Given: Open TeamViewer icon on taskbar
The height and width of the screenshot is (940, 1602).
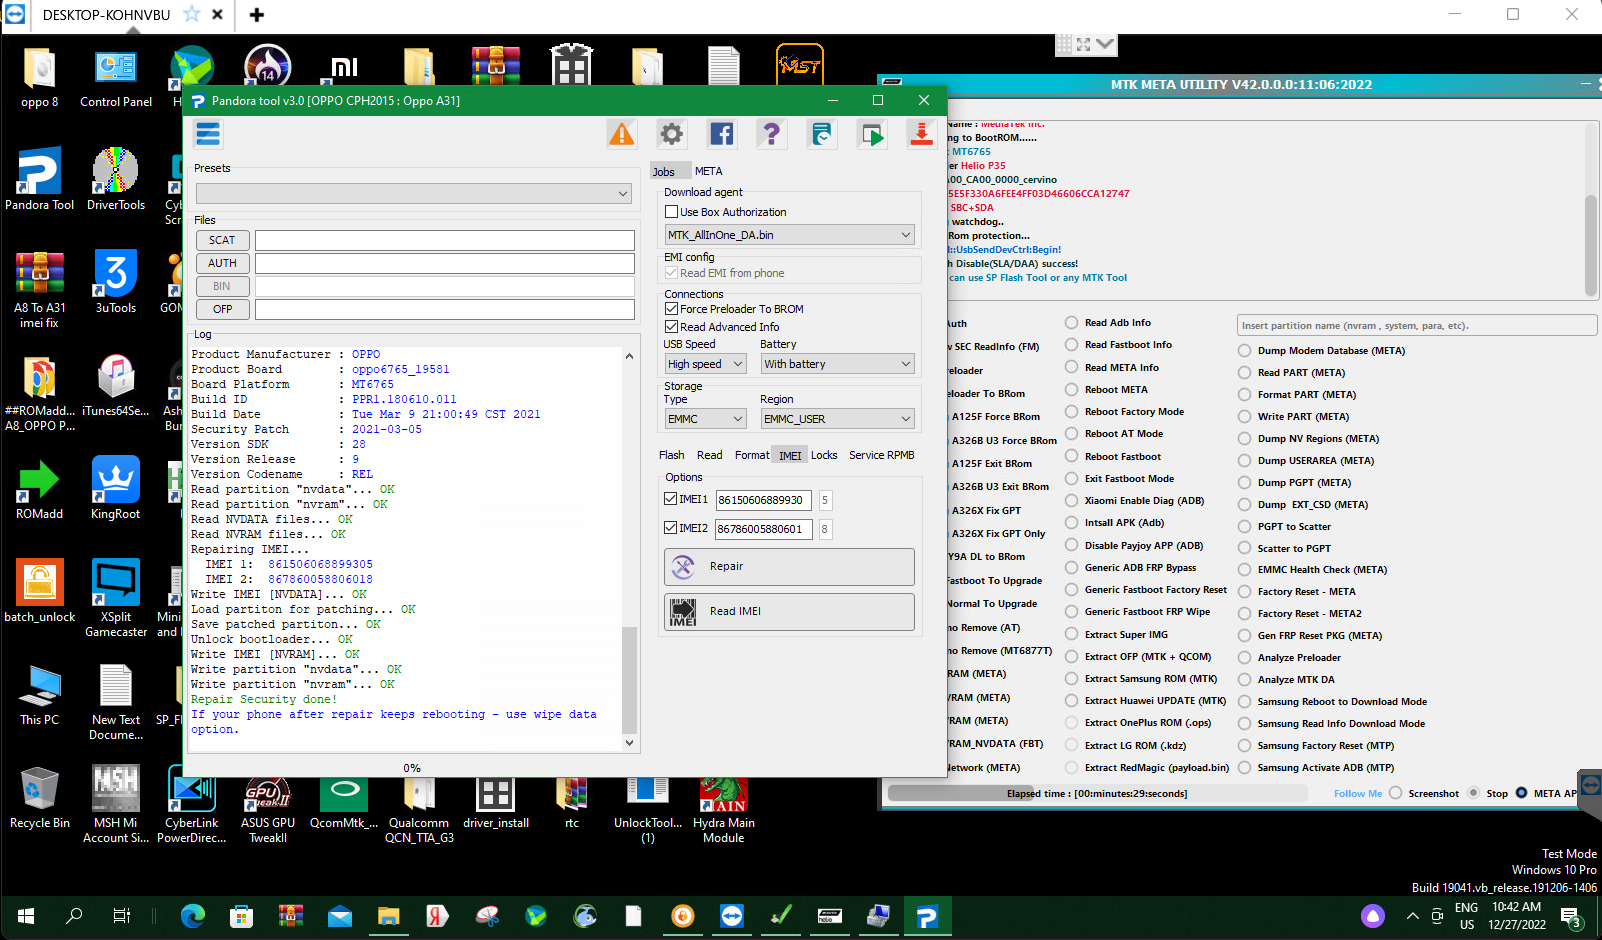Looking at the screenshot, I should (732, 915).
